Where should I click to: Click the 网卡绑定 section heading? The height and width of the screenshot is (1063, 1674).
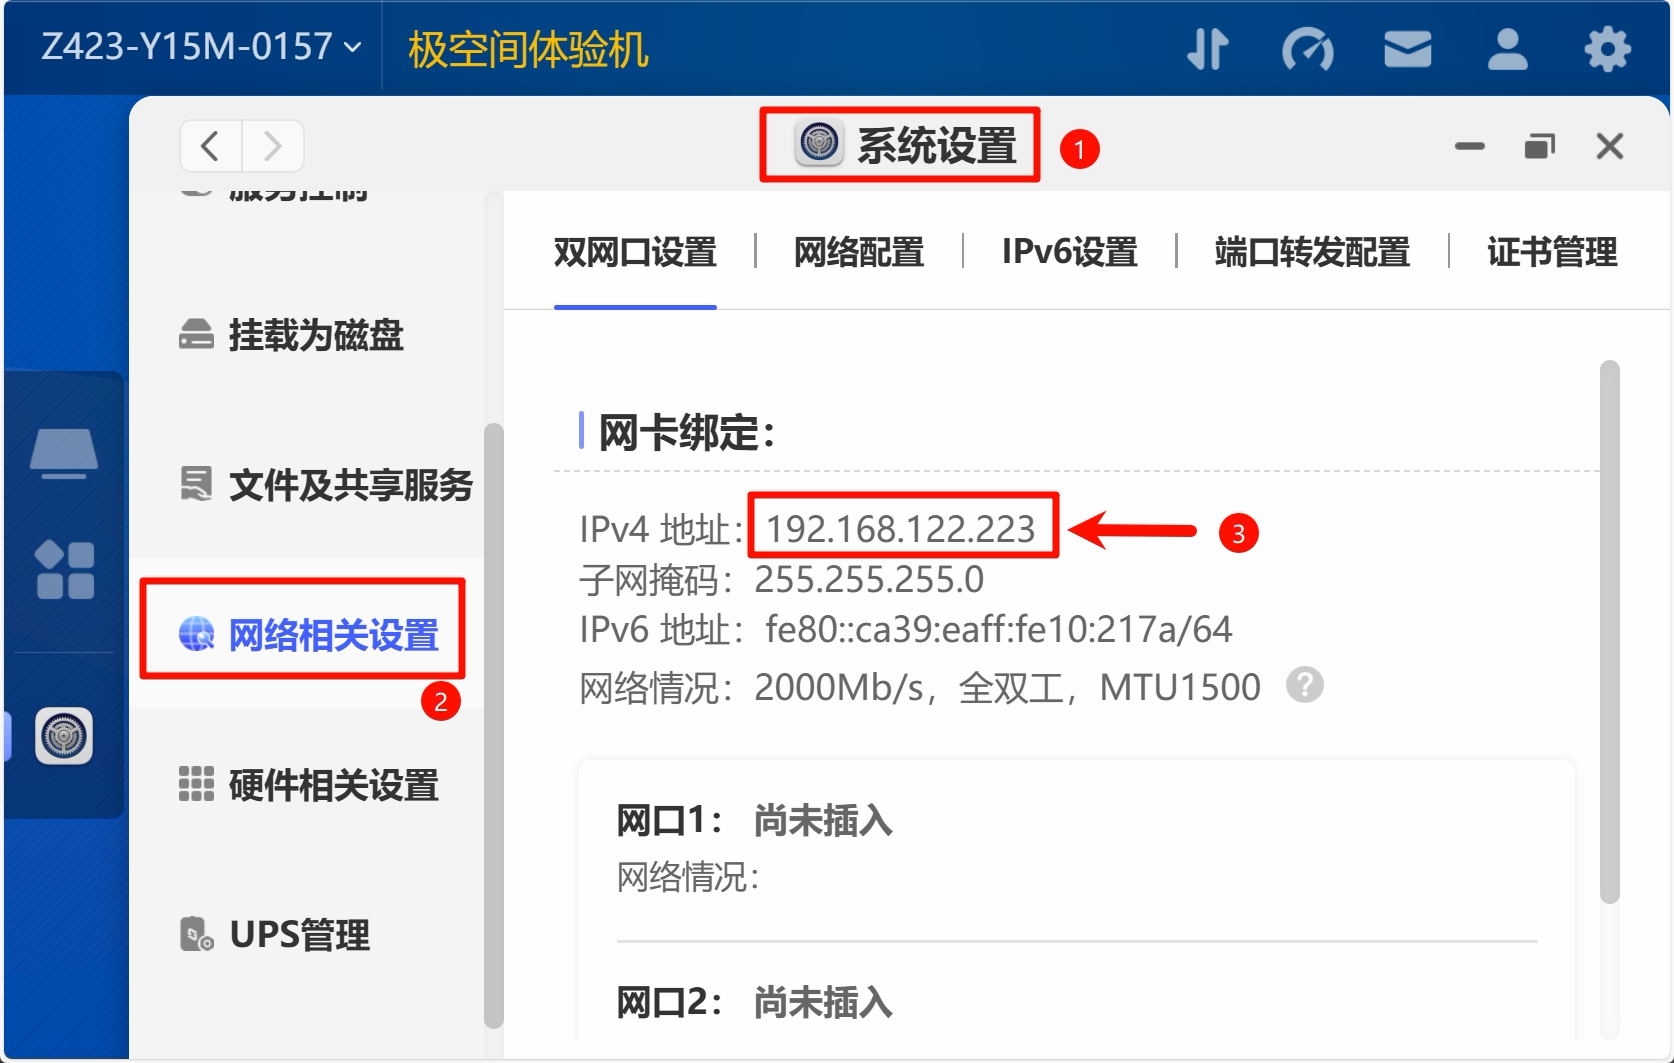(x=687, y=432)
